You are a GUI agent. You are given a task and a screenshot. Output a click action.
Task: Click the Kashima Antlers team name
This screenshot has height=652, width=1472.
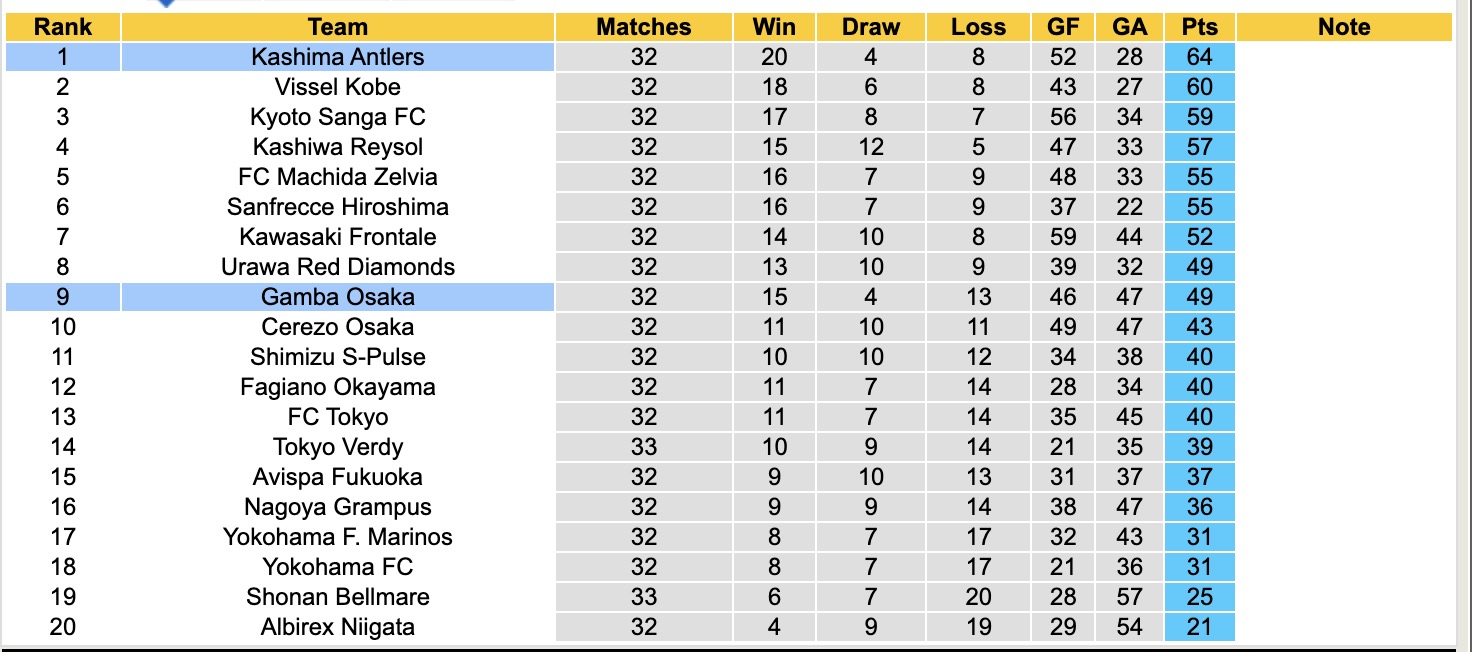pos(338,57)
